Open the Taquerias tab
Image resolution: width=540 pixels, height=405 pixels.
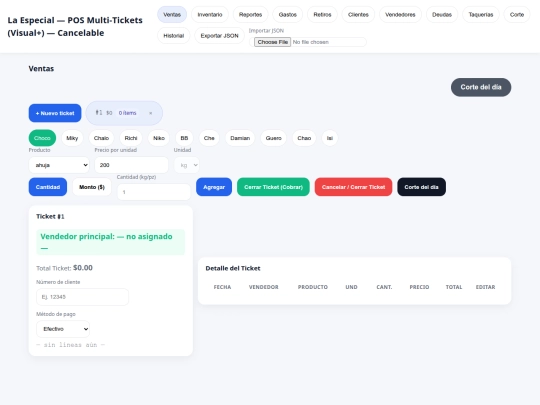pos(481,14)
